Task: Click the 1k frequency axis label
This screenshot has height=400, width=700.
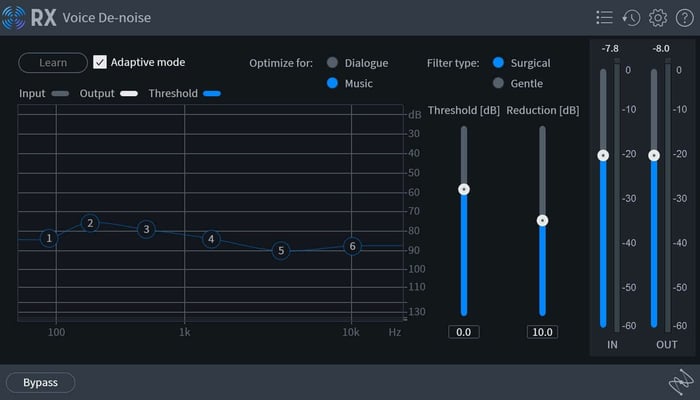Action: coord(184,332)
